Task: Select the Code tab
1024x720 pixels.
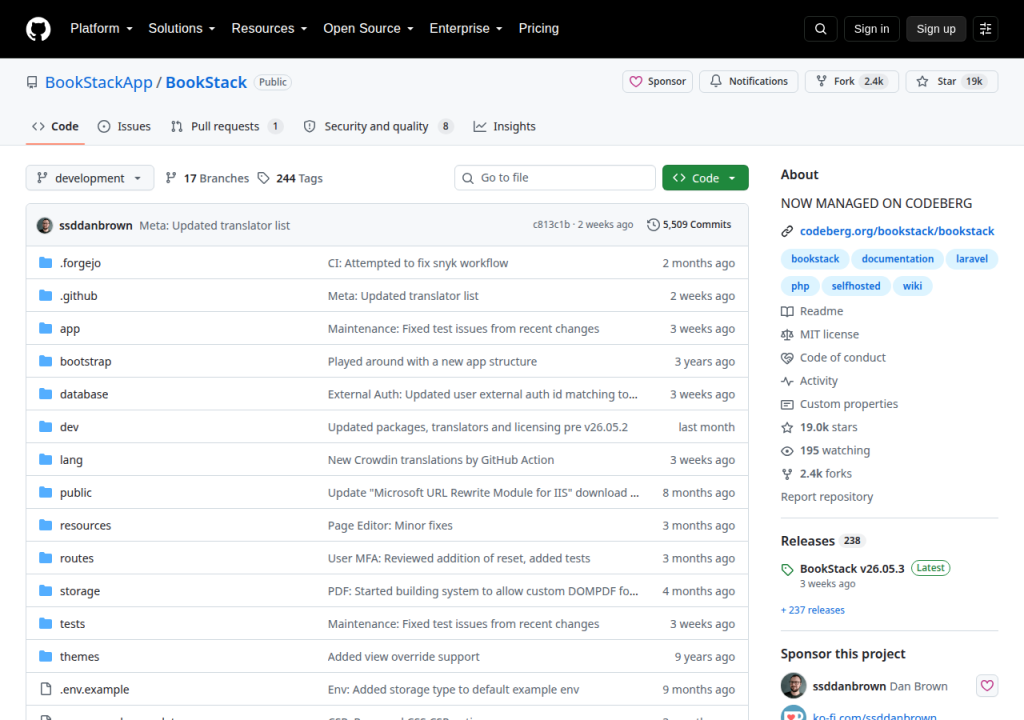Action: pyautogui.click(x=56, y=127)
